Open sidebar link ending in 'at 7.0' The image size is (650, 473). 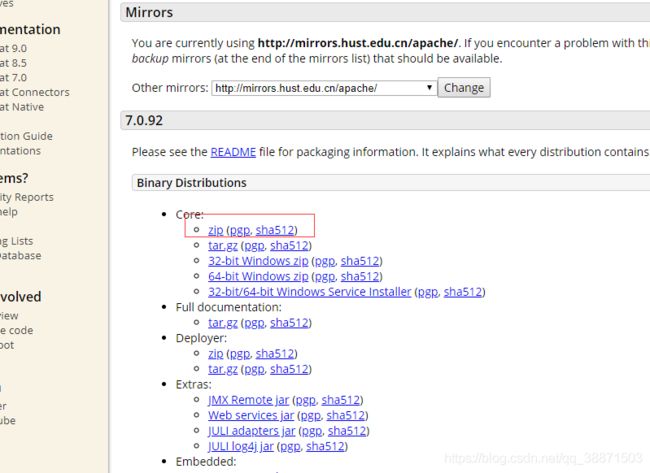[x=13, y=78]
